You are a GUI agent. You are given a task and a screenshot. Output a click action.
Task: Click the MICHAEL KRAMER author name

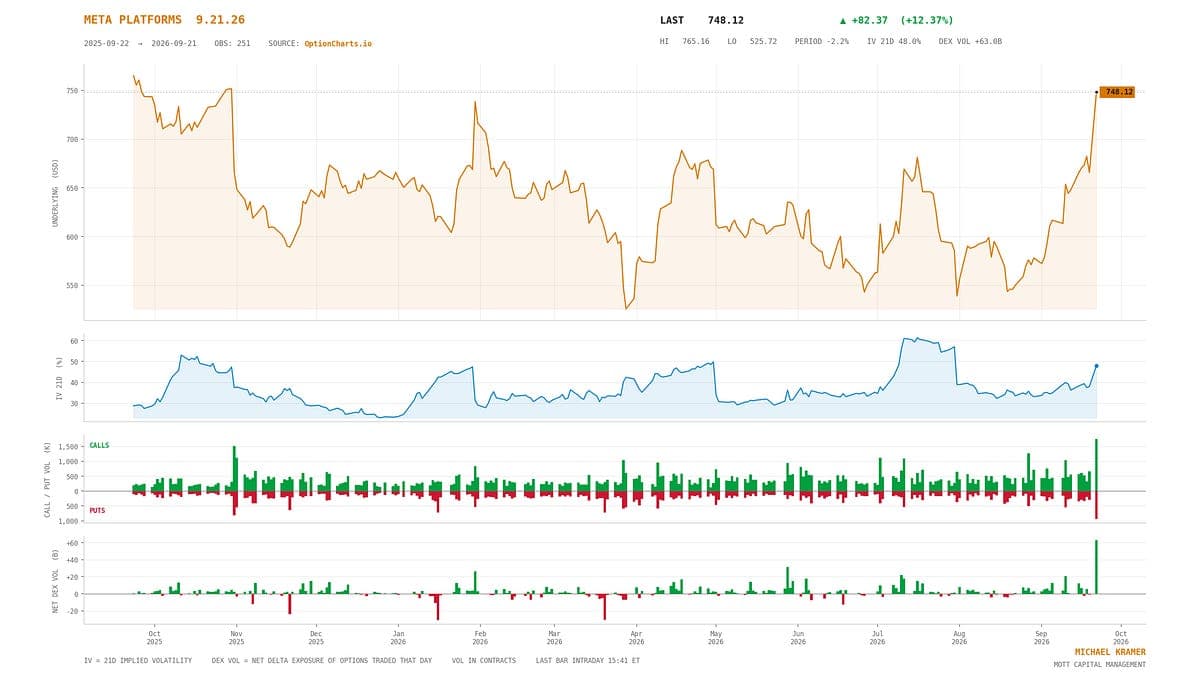[x=1110, y=652]
